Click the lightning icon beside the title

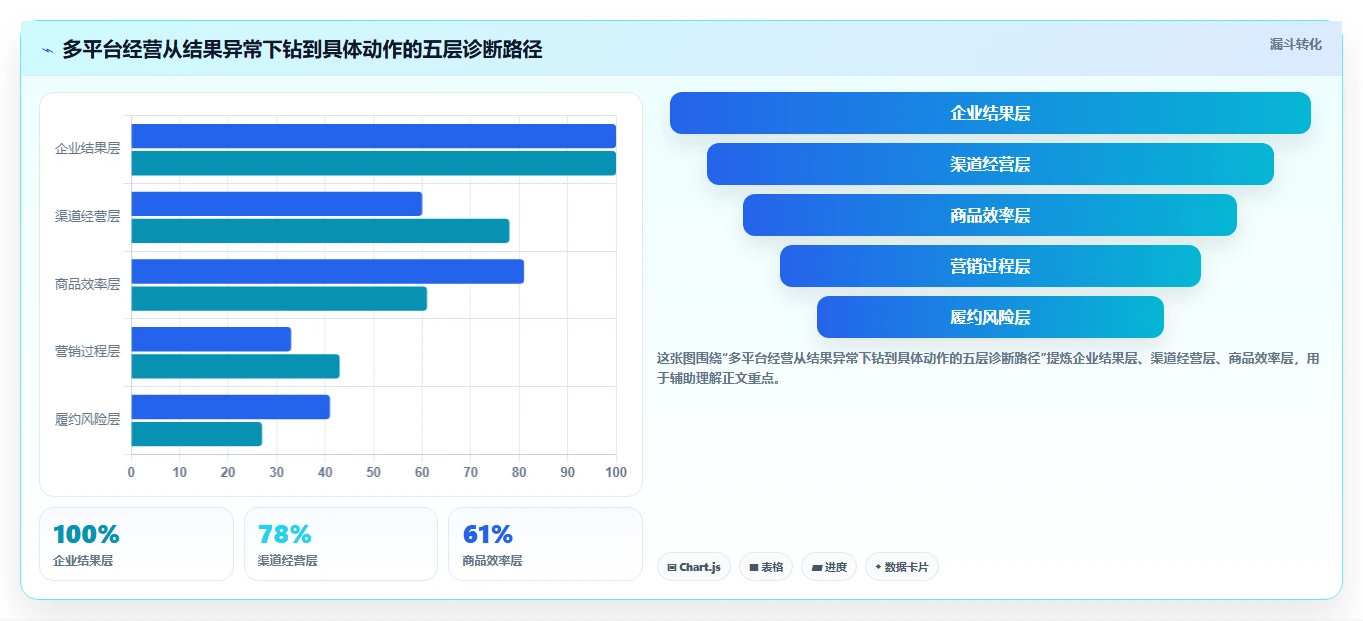48,50
